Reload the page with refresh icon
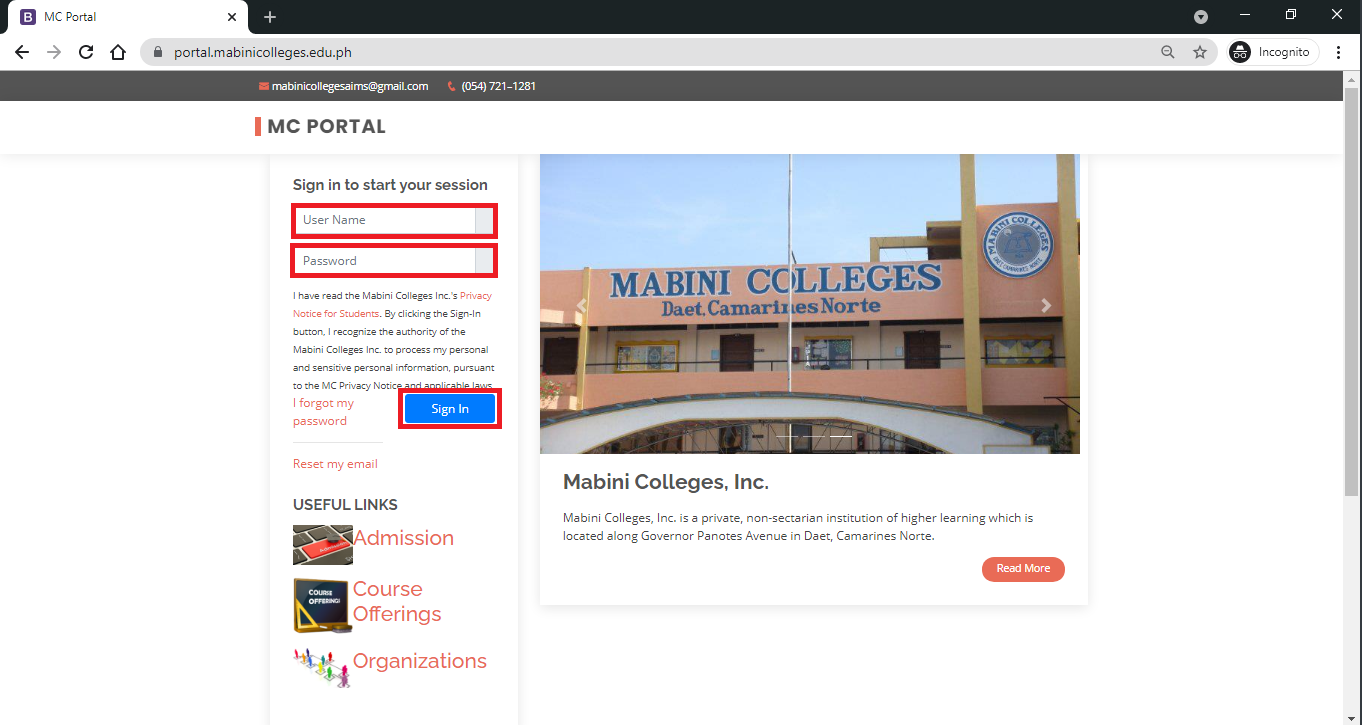Viewport: 1362px width, 725px height. [x=86, y=52]
